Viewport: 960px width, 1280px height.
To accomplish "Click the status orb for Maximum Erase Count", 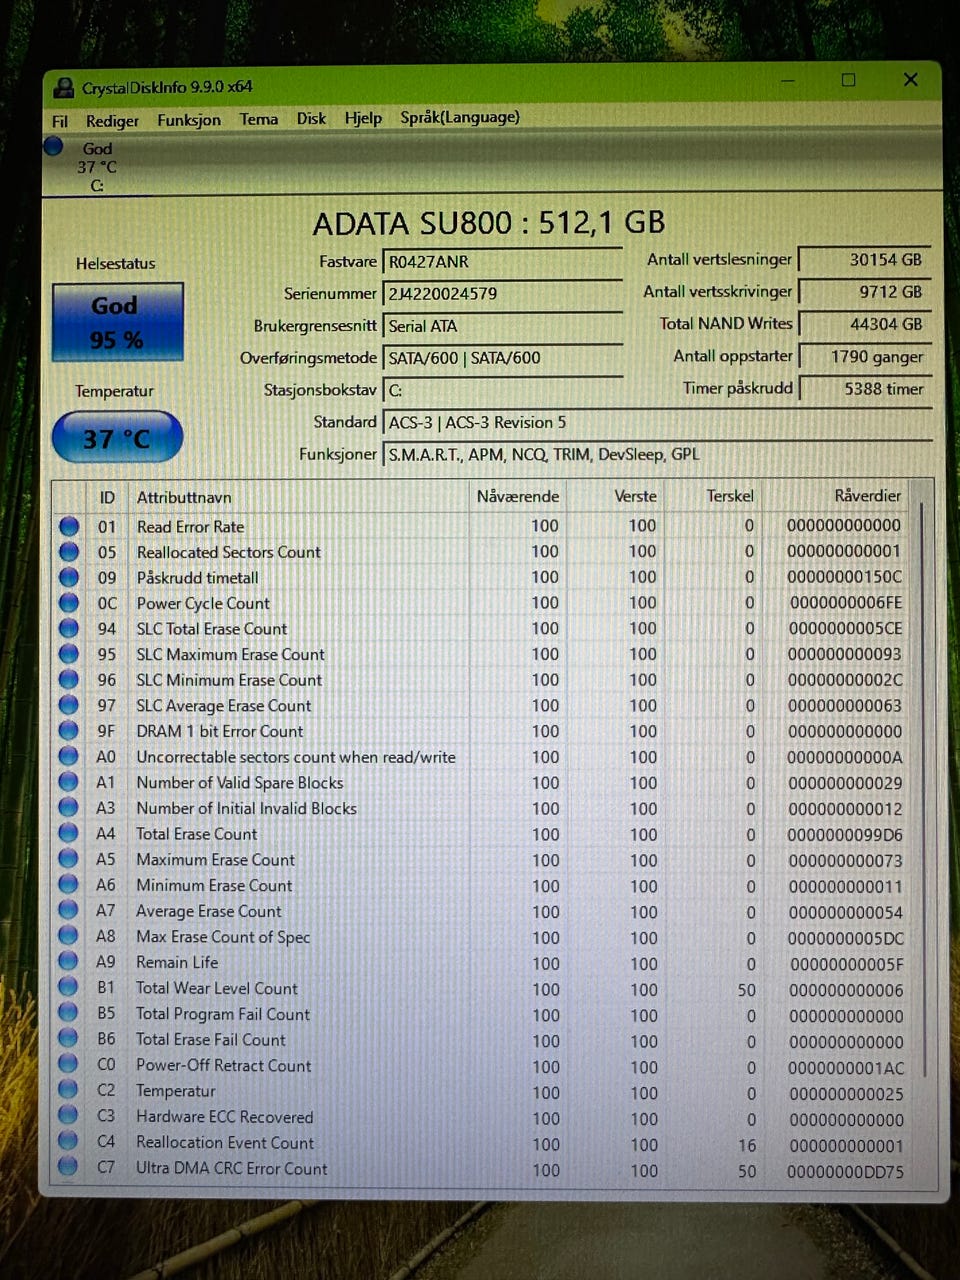I will pos(69,859).
